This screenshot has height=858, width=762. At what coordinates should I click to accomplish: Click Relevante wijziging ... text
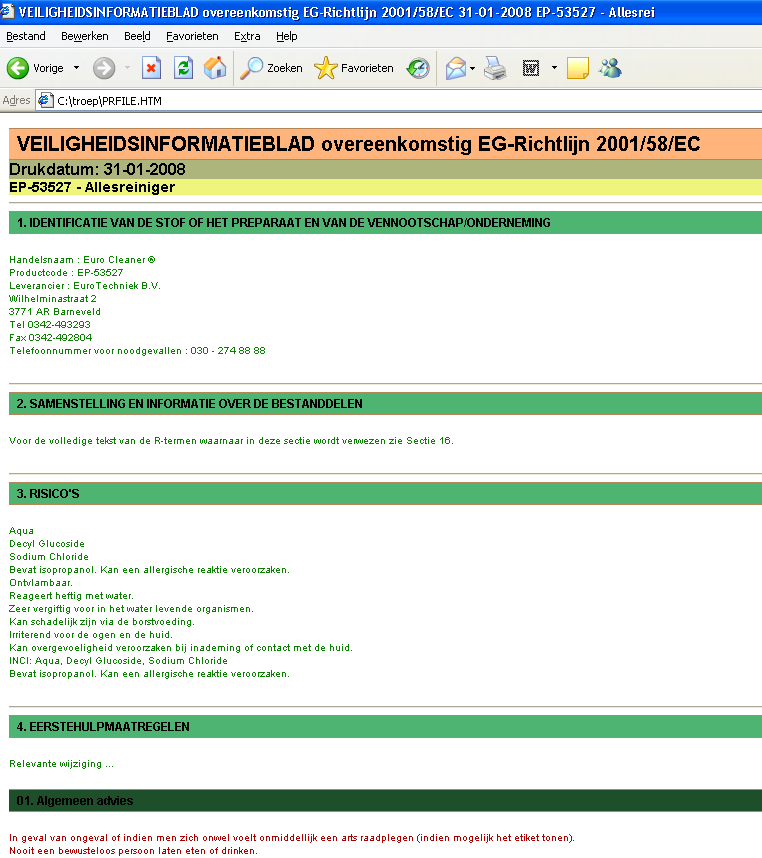click(61, 764)
